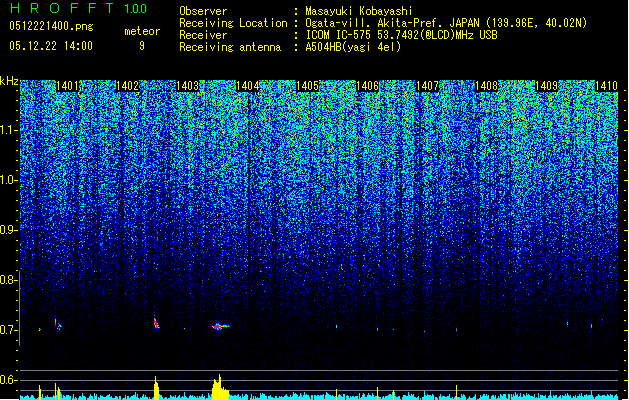Click the 1410 time marker
629x400 pixels.
606,86
